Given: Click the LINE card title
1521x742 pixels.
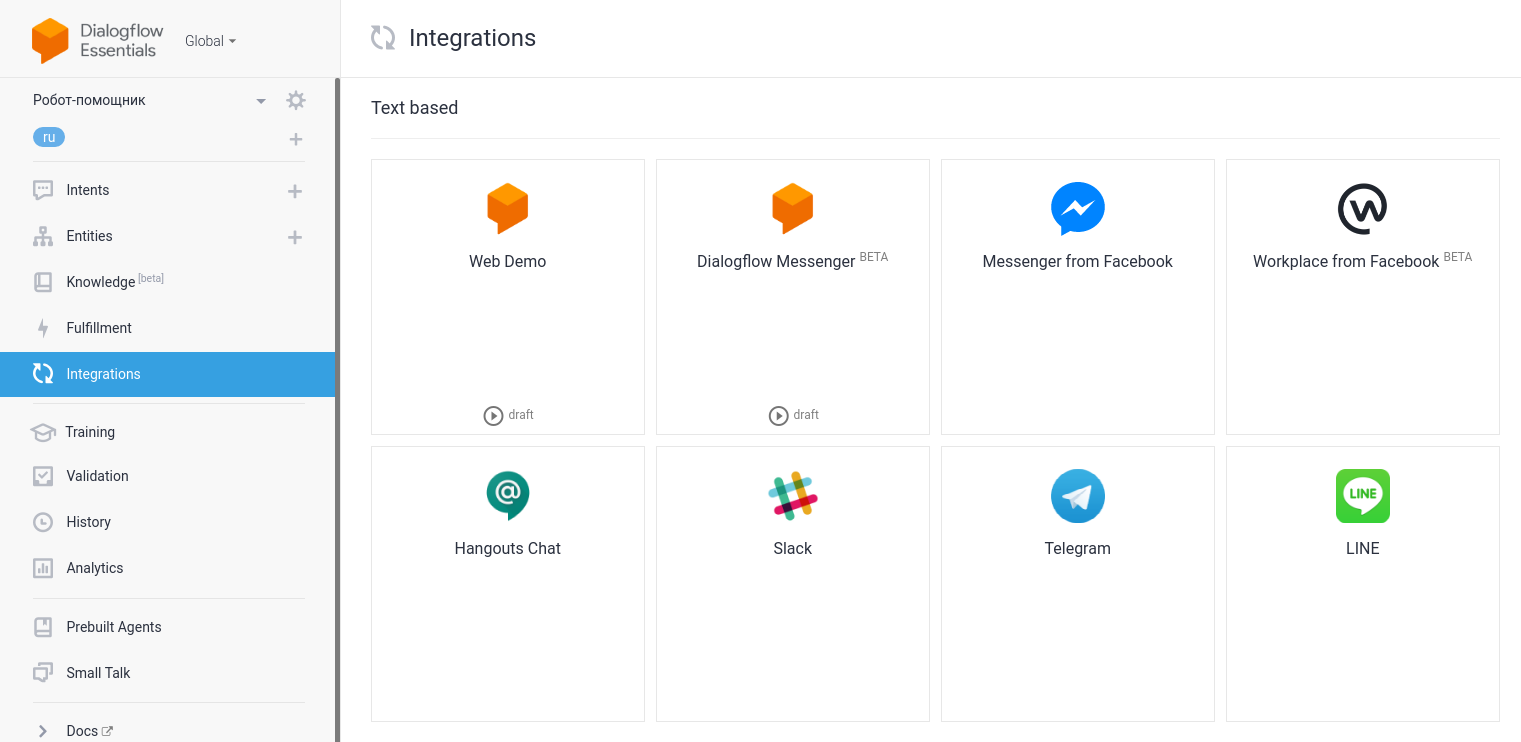Looking at the screenshot, I should 1363,548.
